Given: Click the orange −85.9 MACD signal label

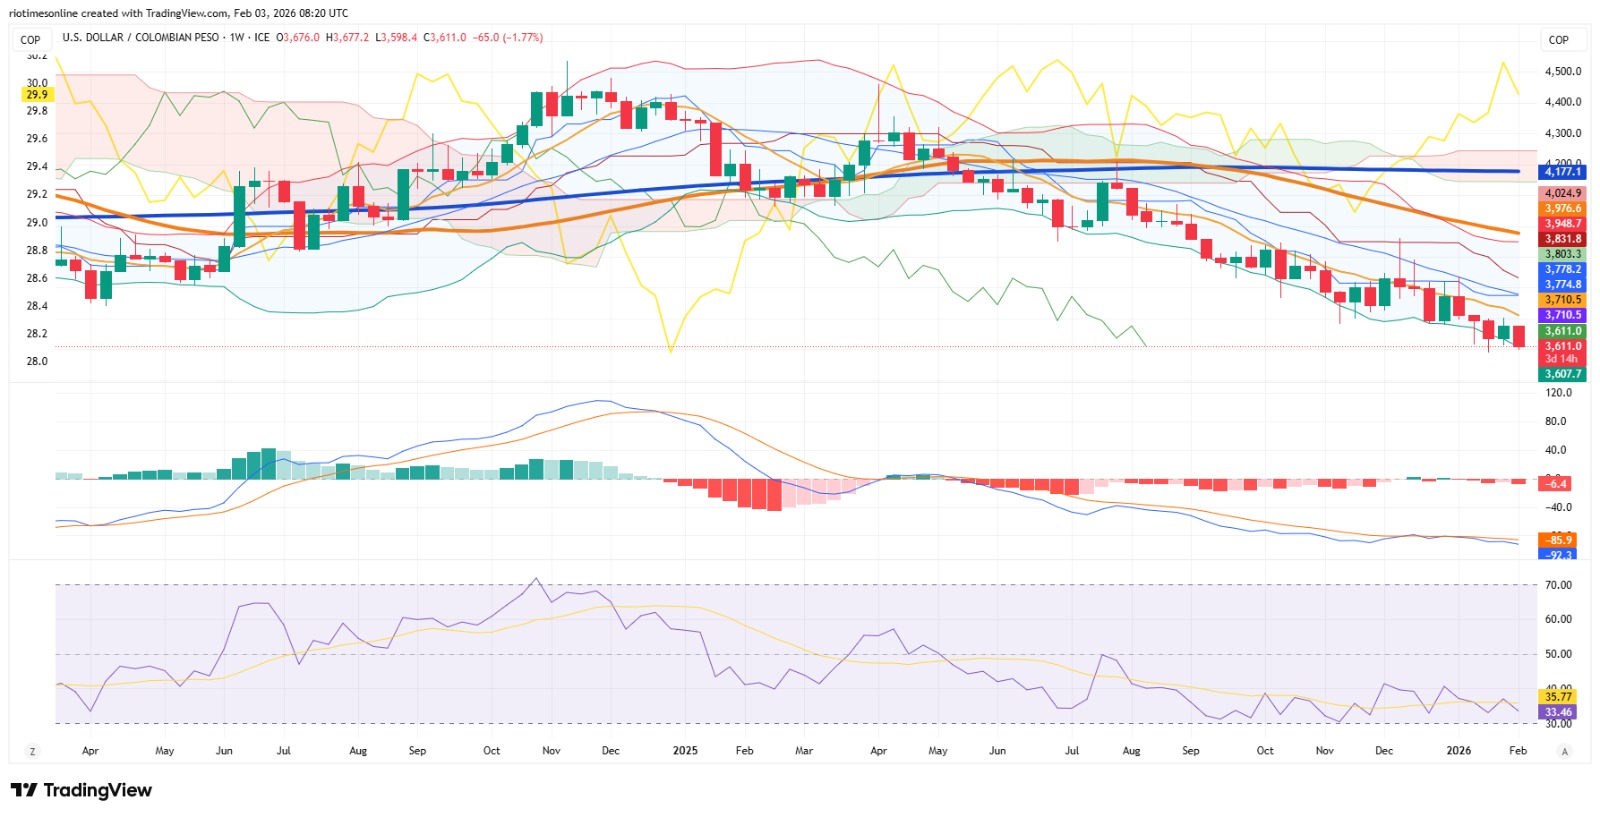Looking at the screenshot, I should [x=1558, y=540].
